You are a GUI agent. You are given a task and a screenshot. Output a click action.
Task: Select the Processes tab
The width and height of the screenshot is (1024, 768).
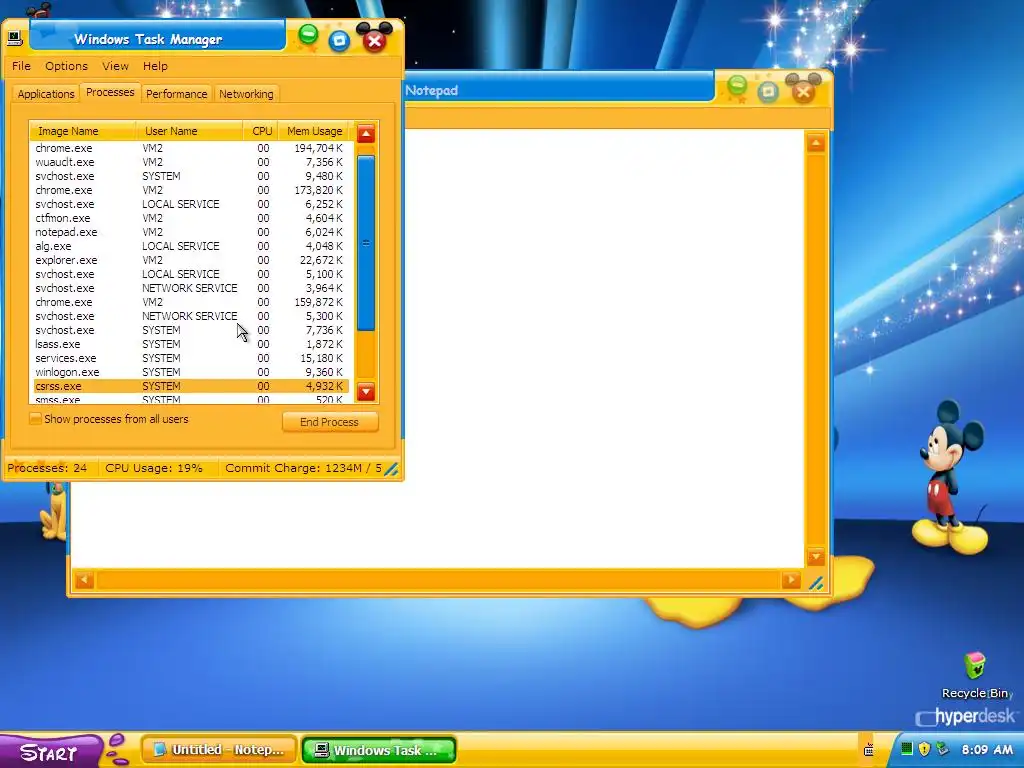110,92
